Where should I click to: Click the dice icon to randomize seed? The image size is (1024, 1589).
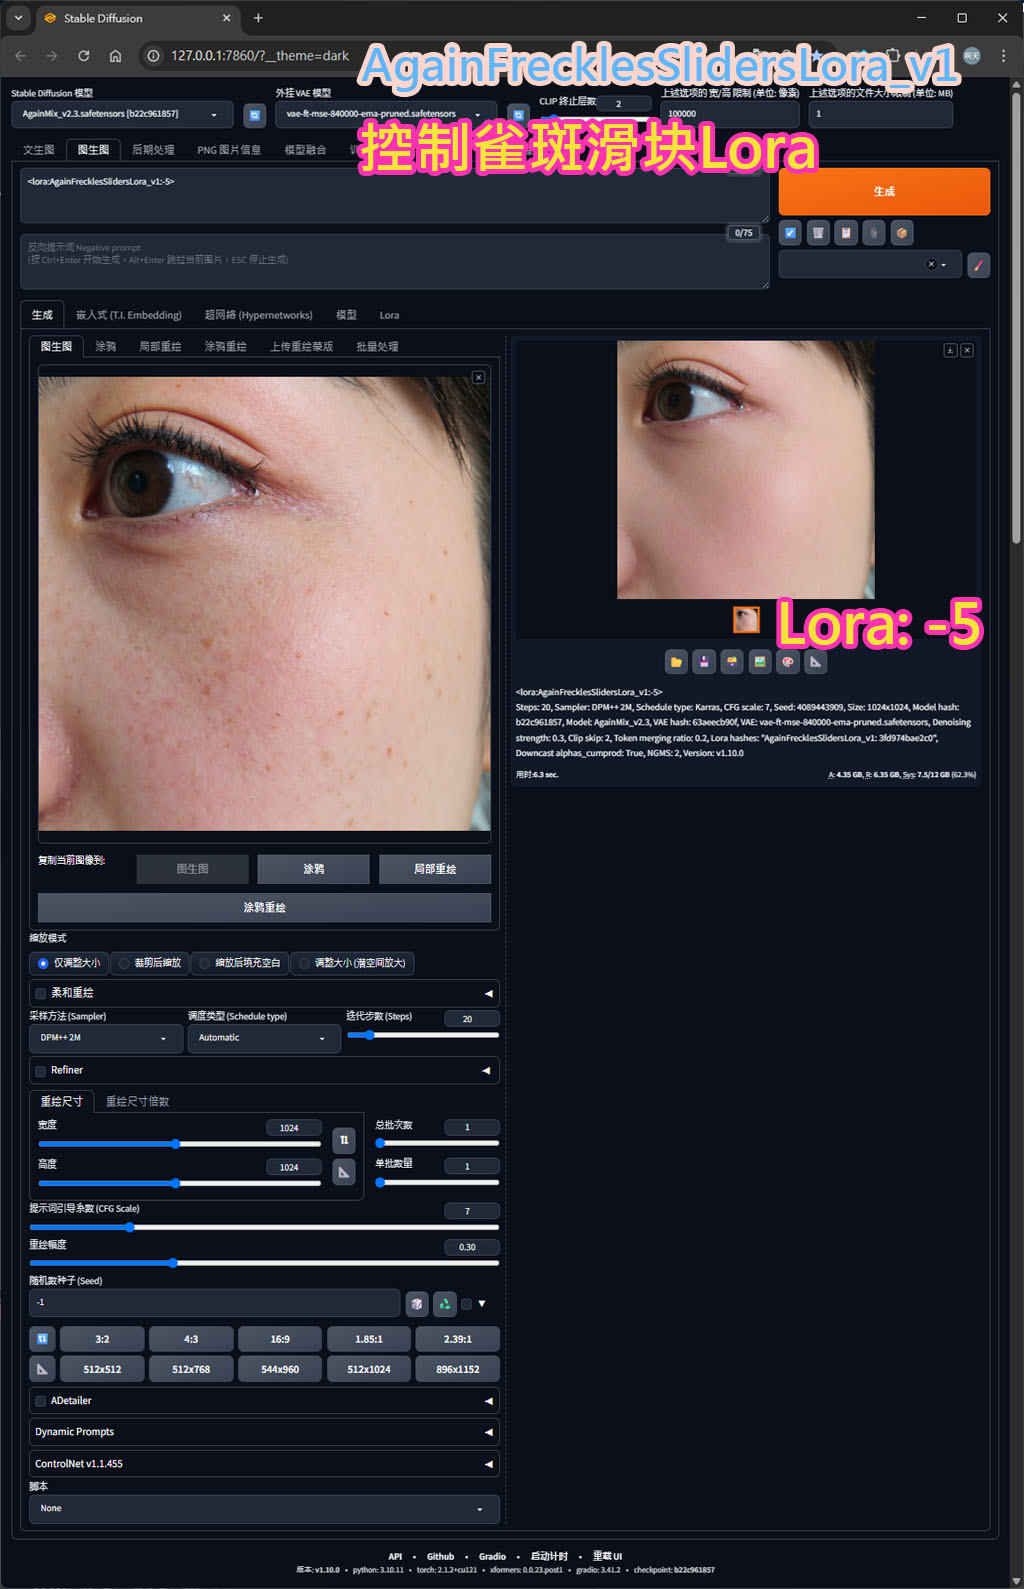tap(417, 1304)
